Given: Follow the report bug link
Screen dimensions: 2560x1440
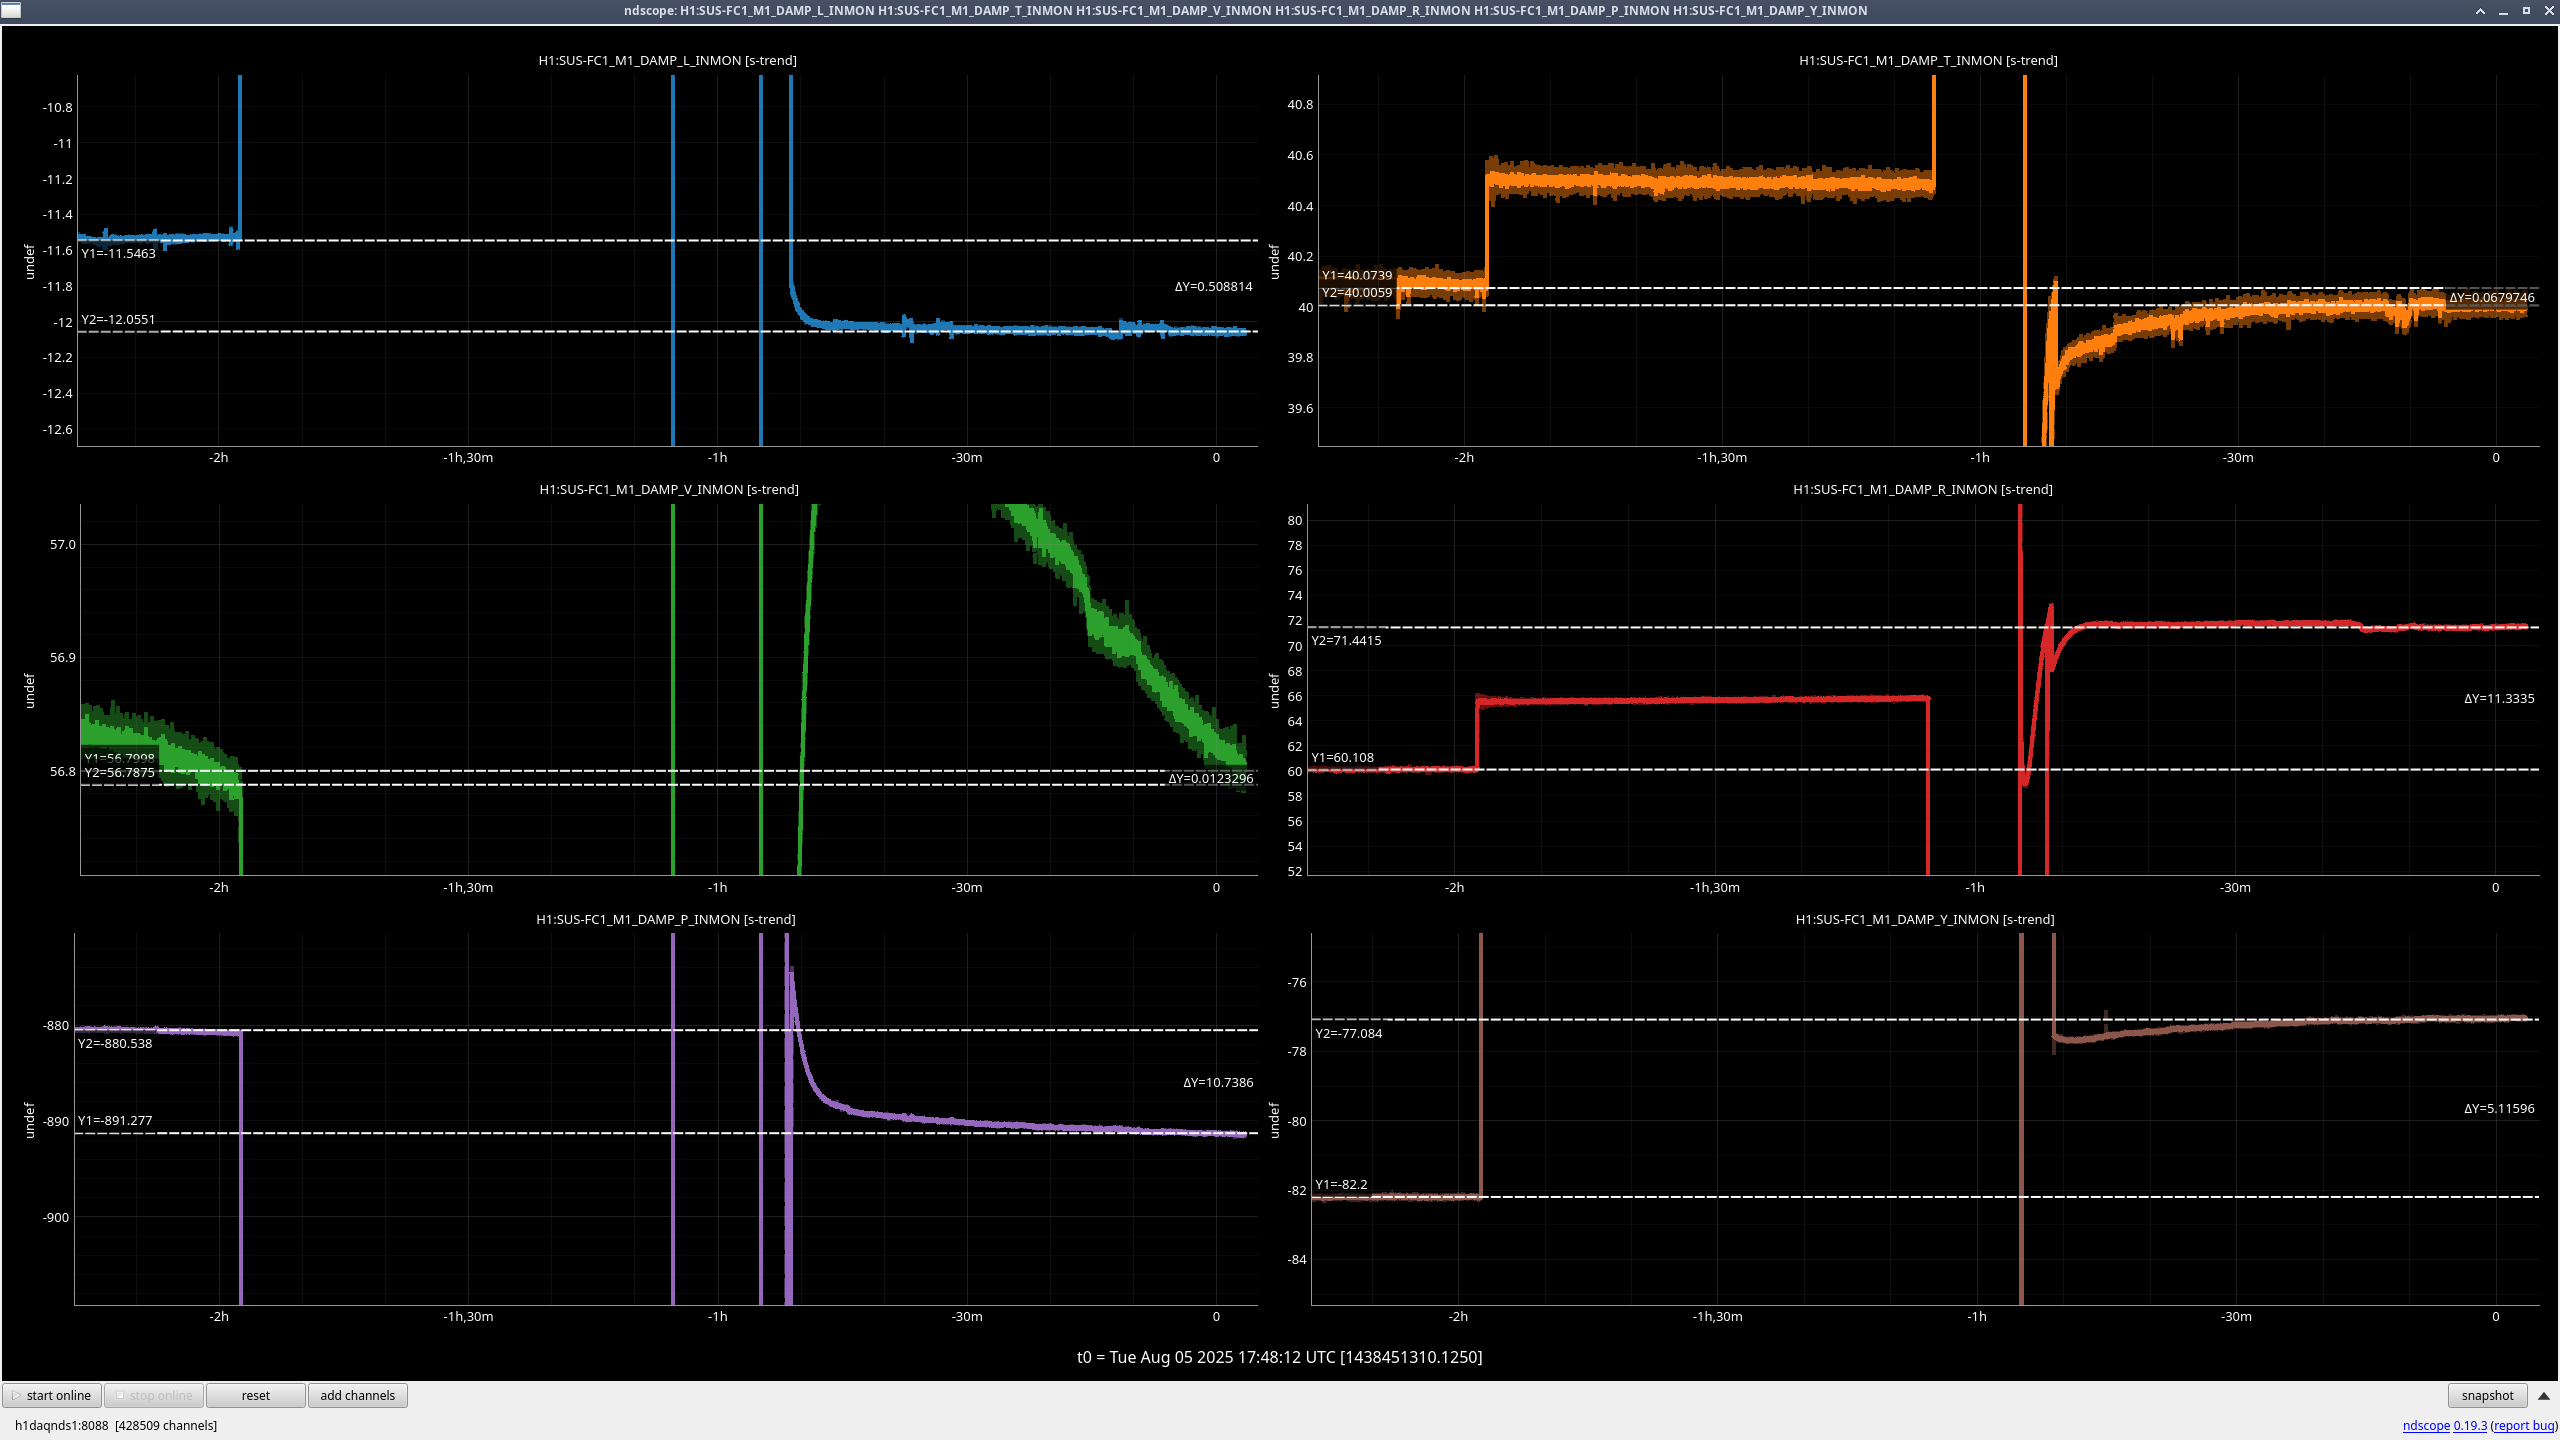Looking at the screenshot, I should coord(2523,1425).
